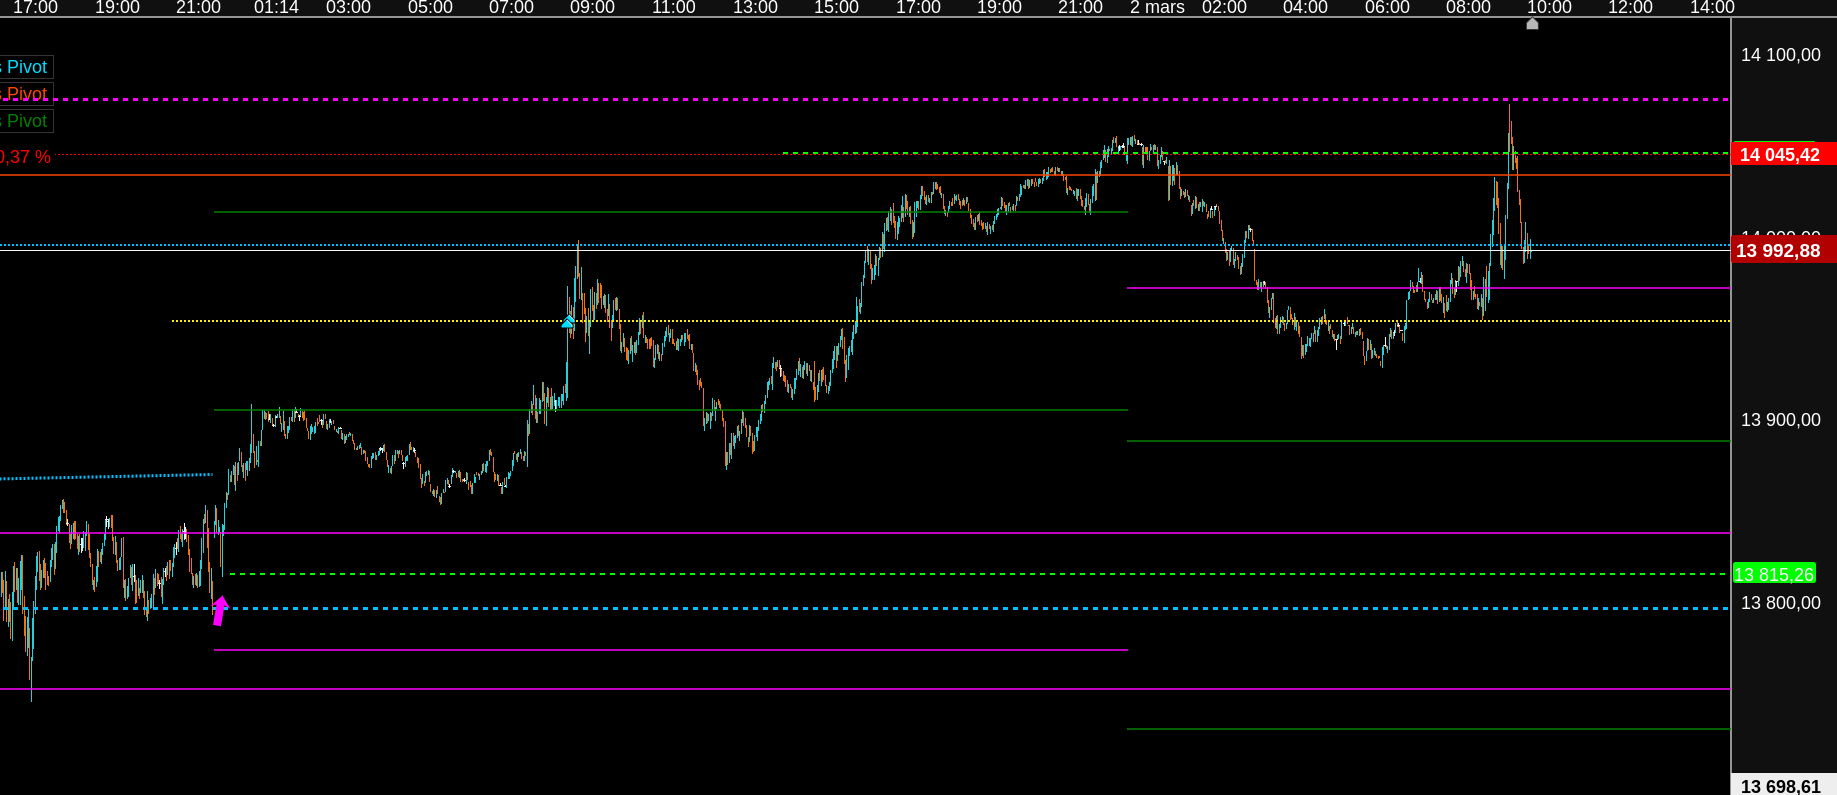Click the 13 698,61 price label at the bottom

click(1782, 786)
